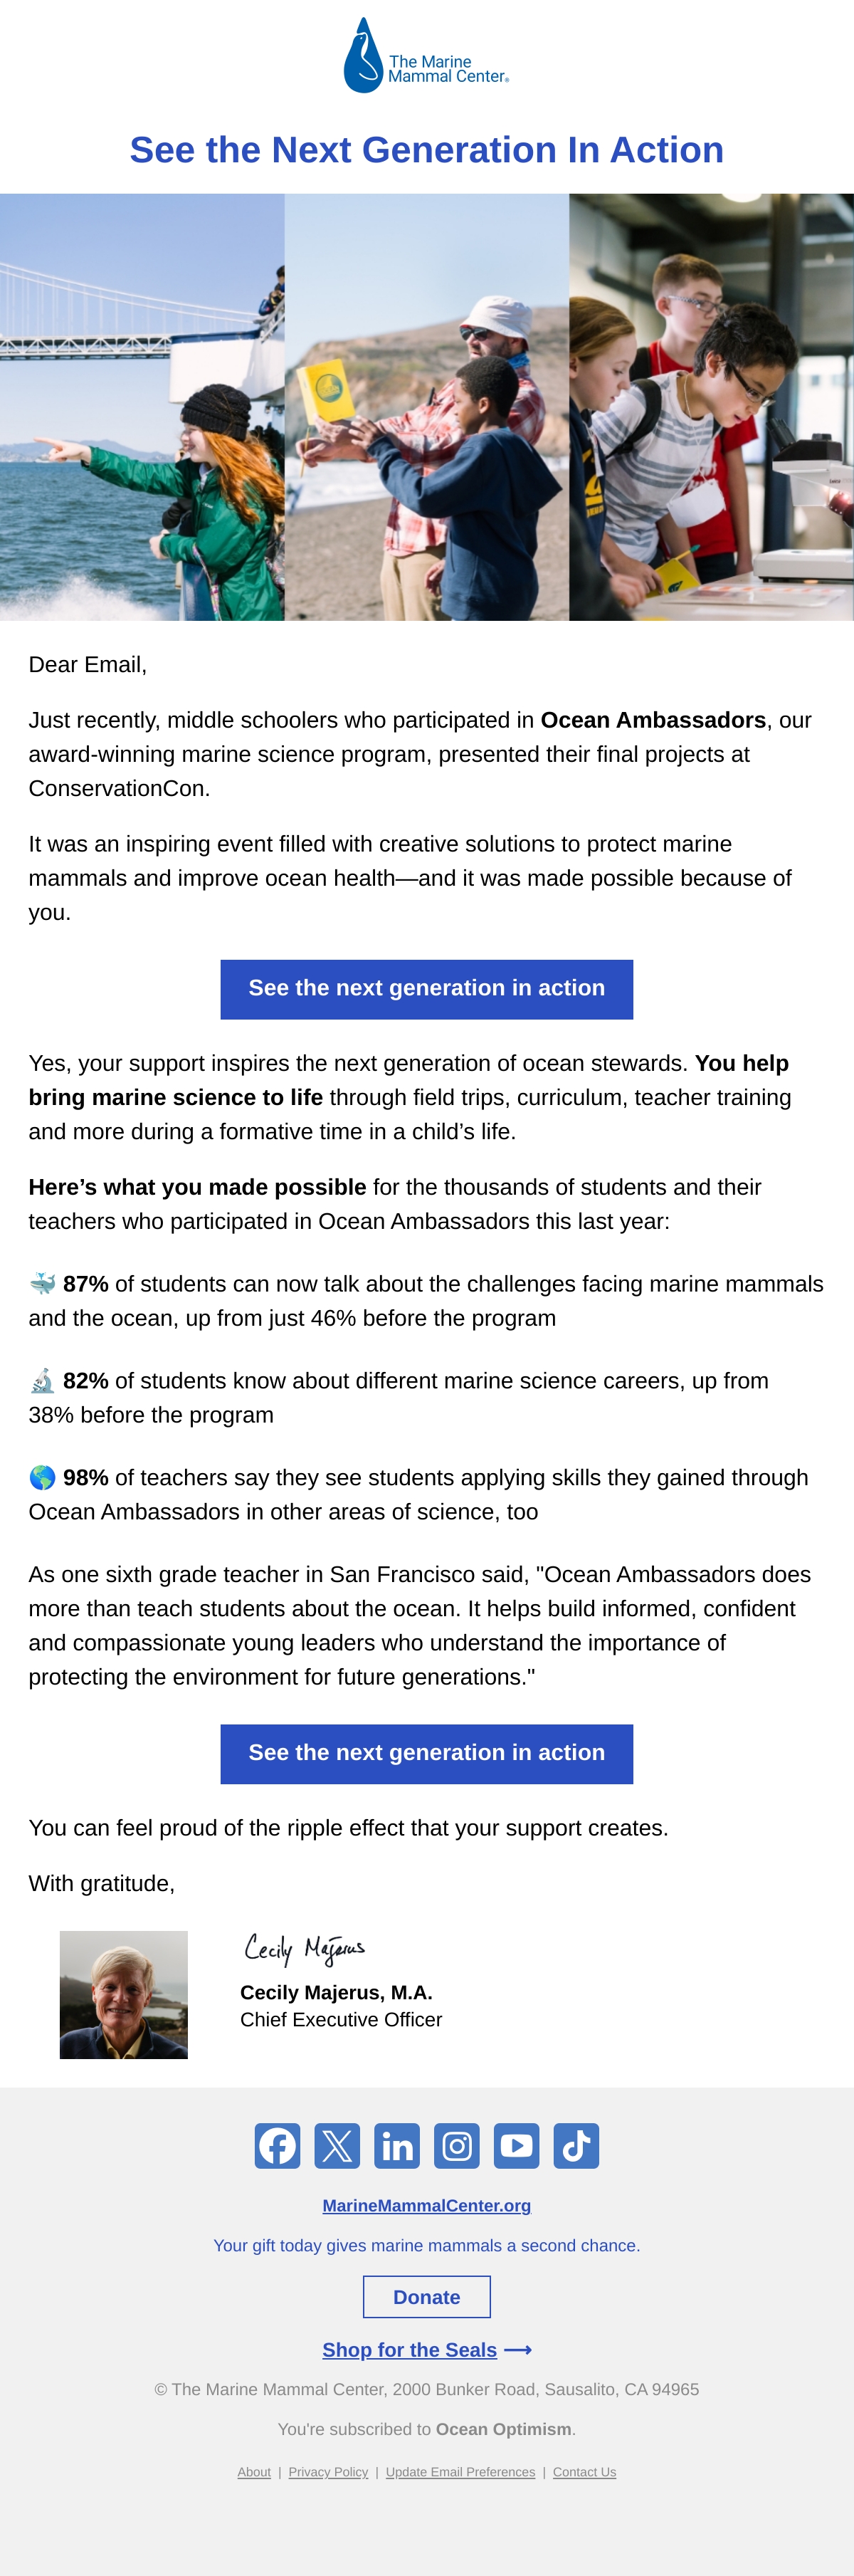
Task: Open the X (Twitter) icon
Action: (337, 2146)
